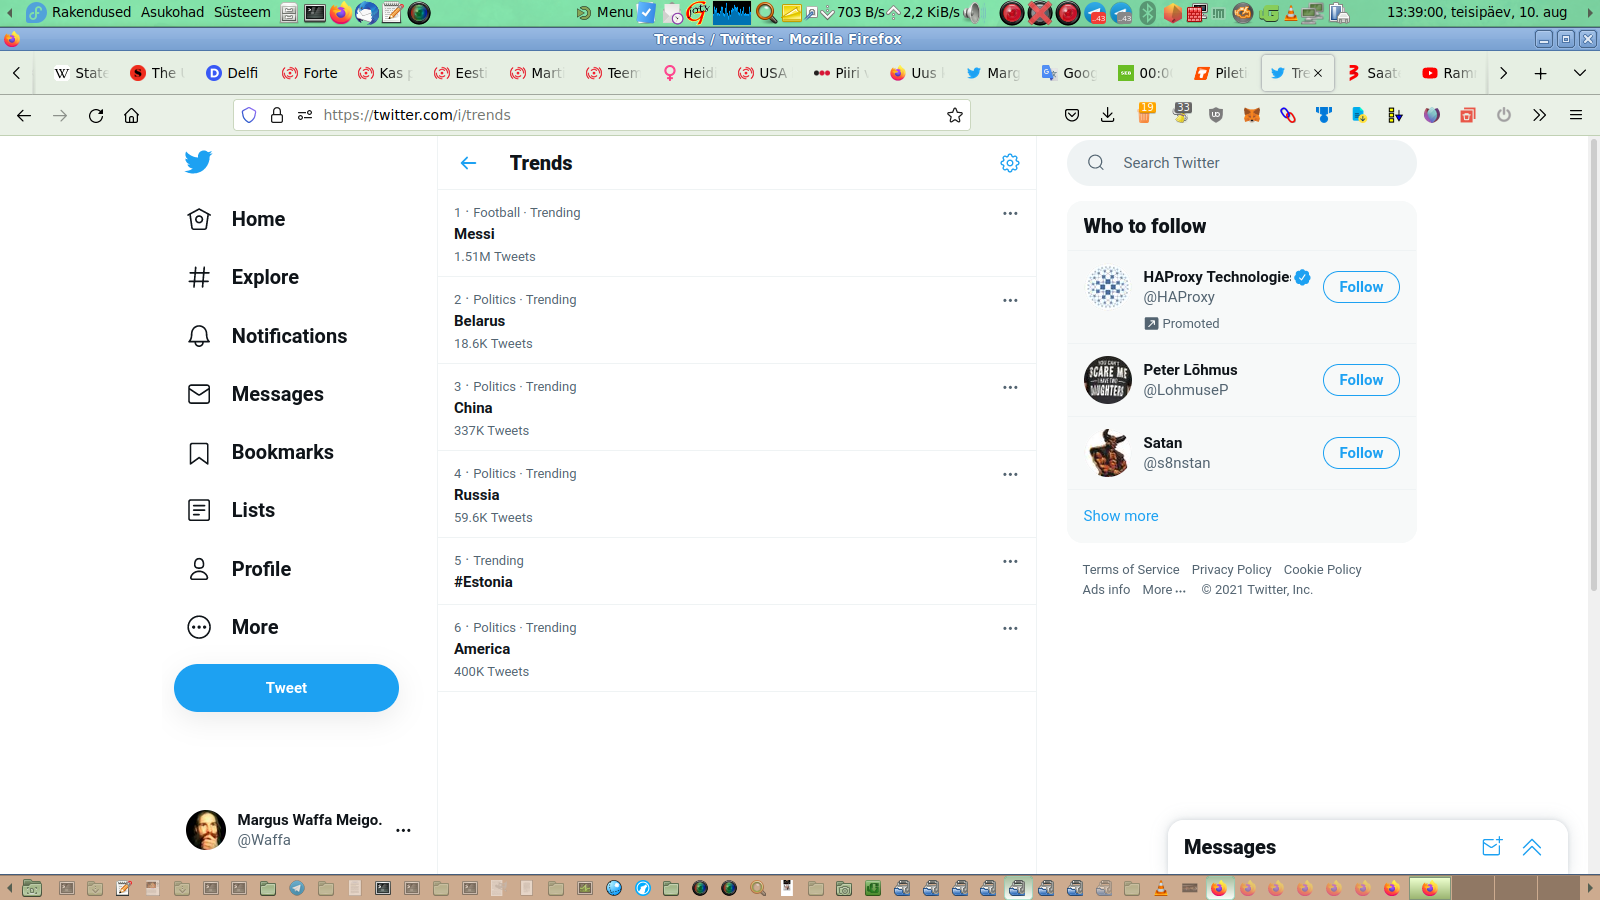Click the clock showing teisipäev, 10. aug
This screenshot has width=1600, height=900.
tap(1477, 12)
